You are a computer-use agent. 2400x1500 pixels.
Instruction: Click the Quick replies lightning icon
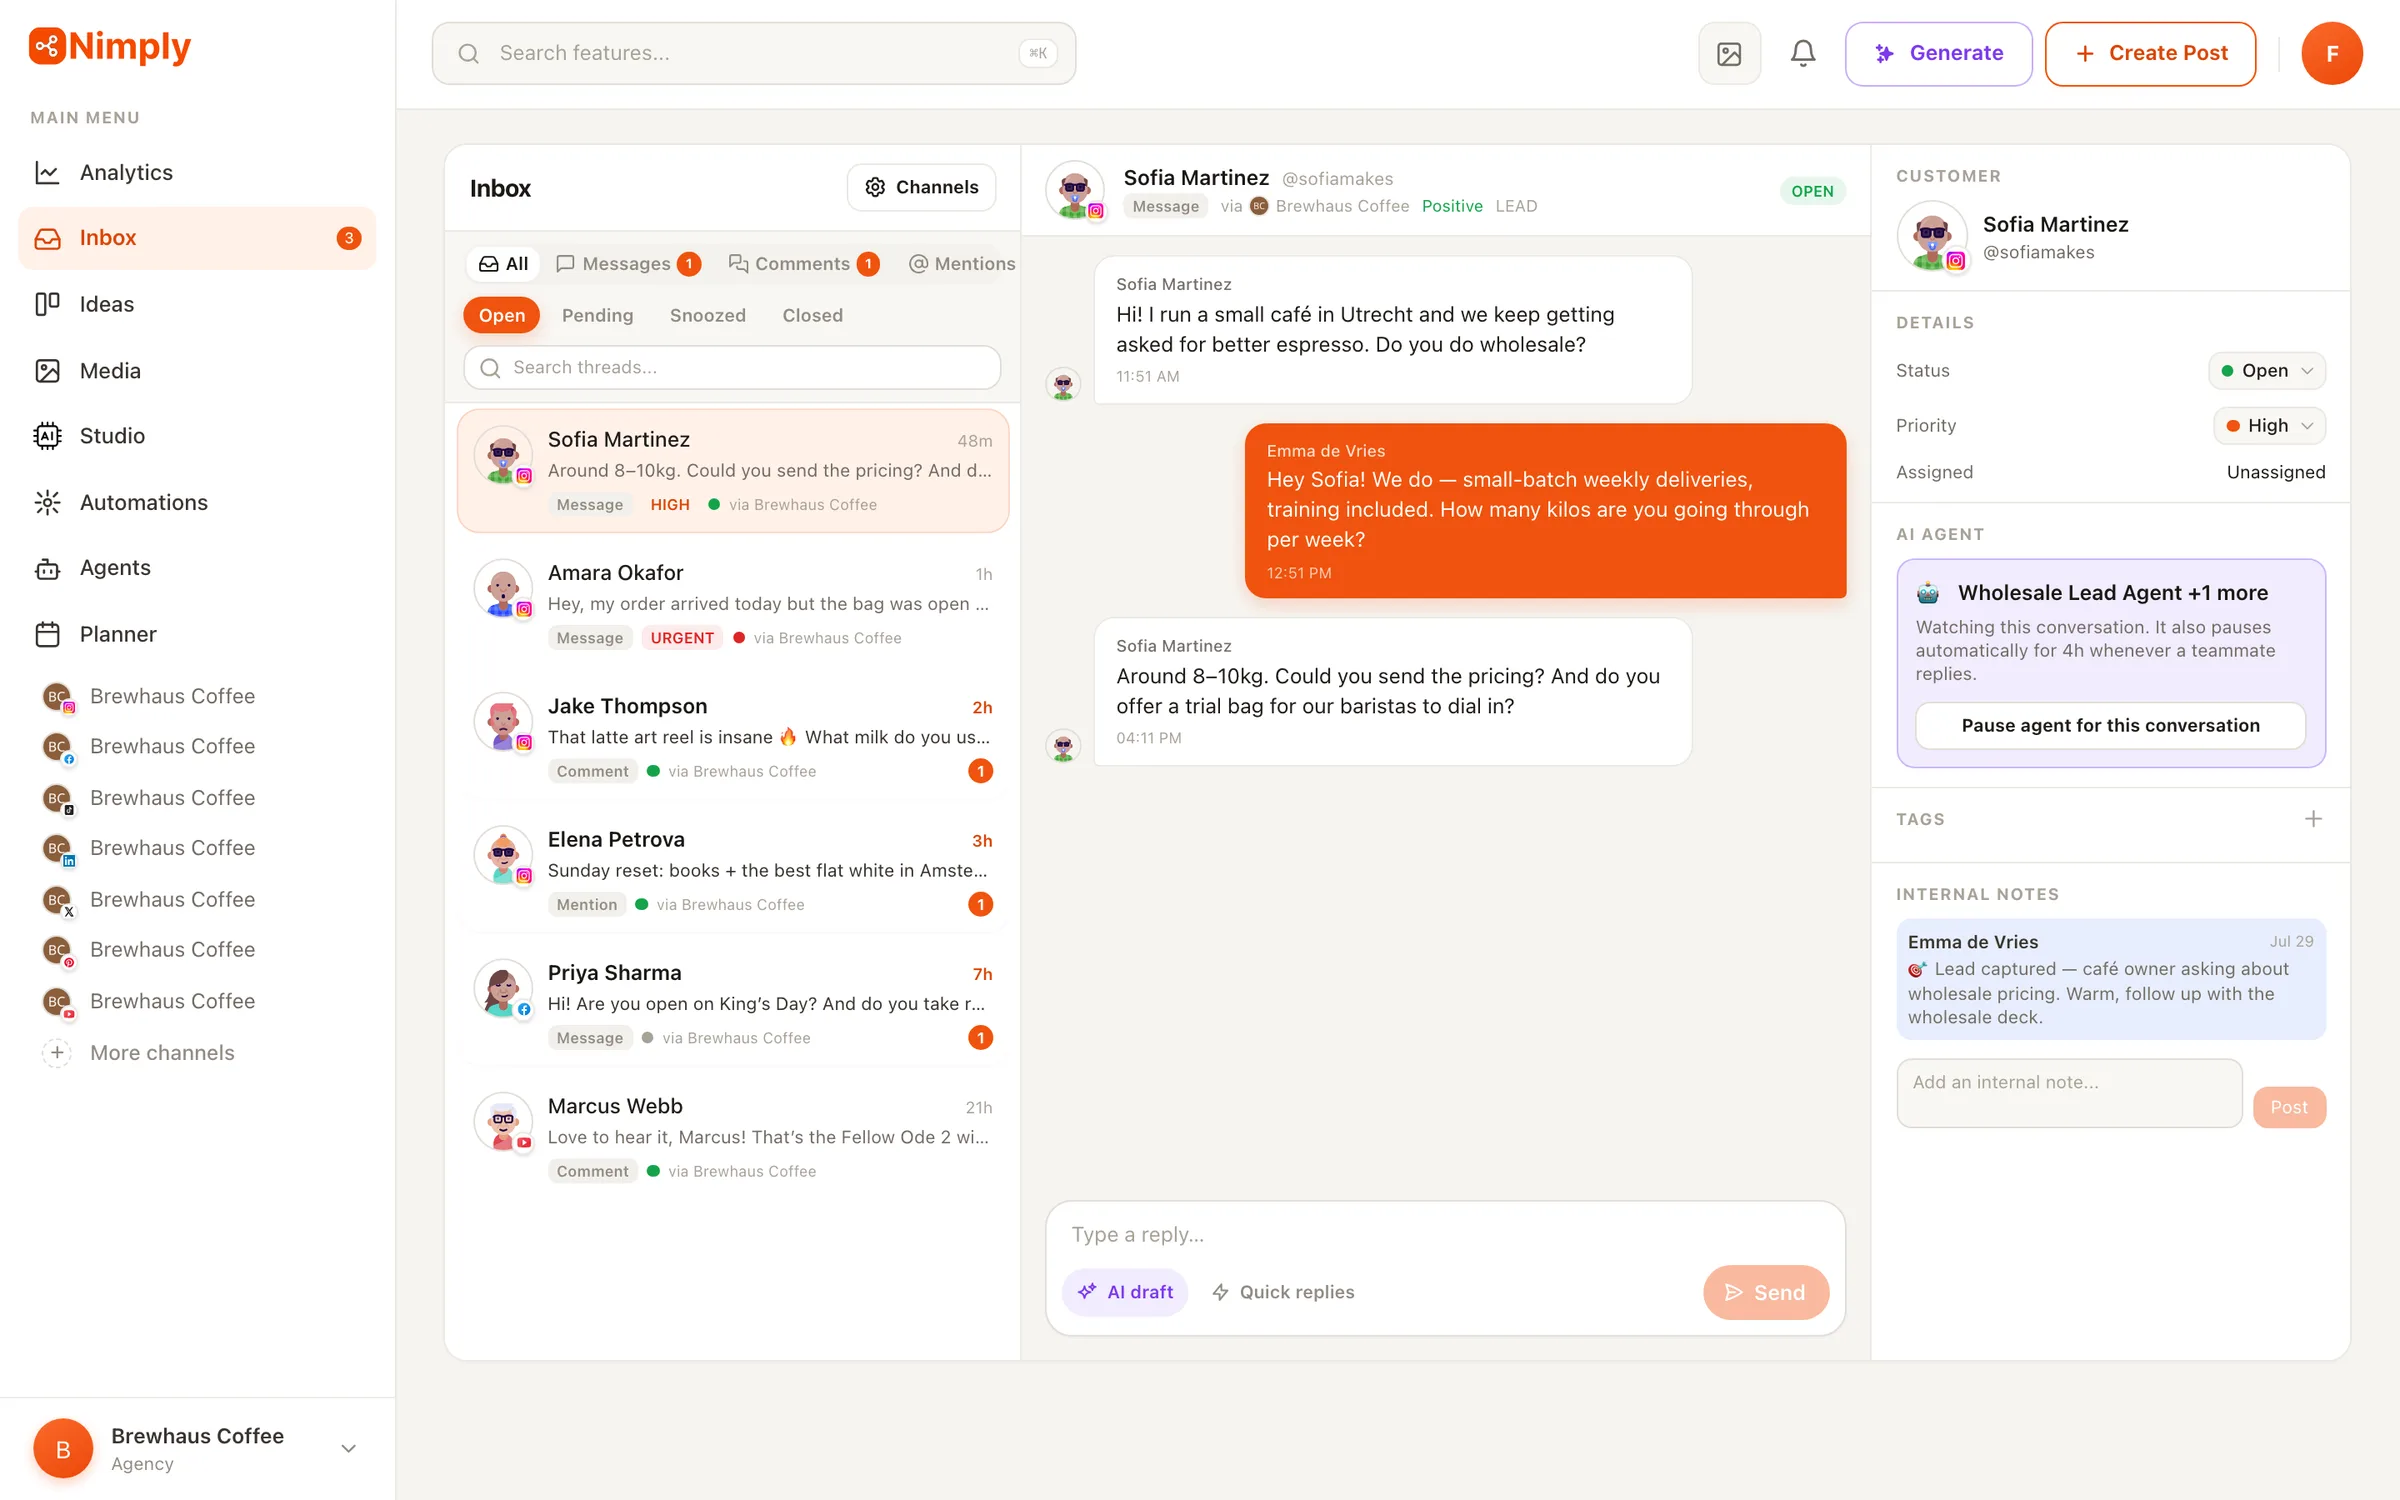point(1220,1292)
